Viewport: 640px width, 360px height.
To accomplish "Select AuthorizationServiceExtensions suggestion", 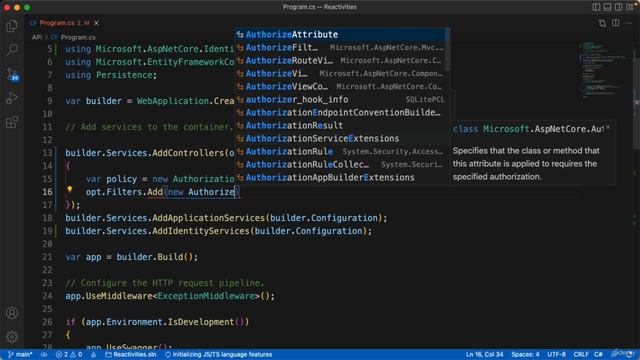I will [x=342, y=139].
